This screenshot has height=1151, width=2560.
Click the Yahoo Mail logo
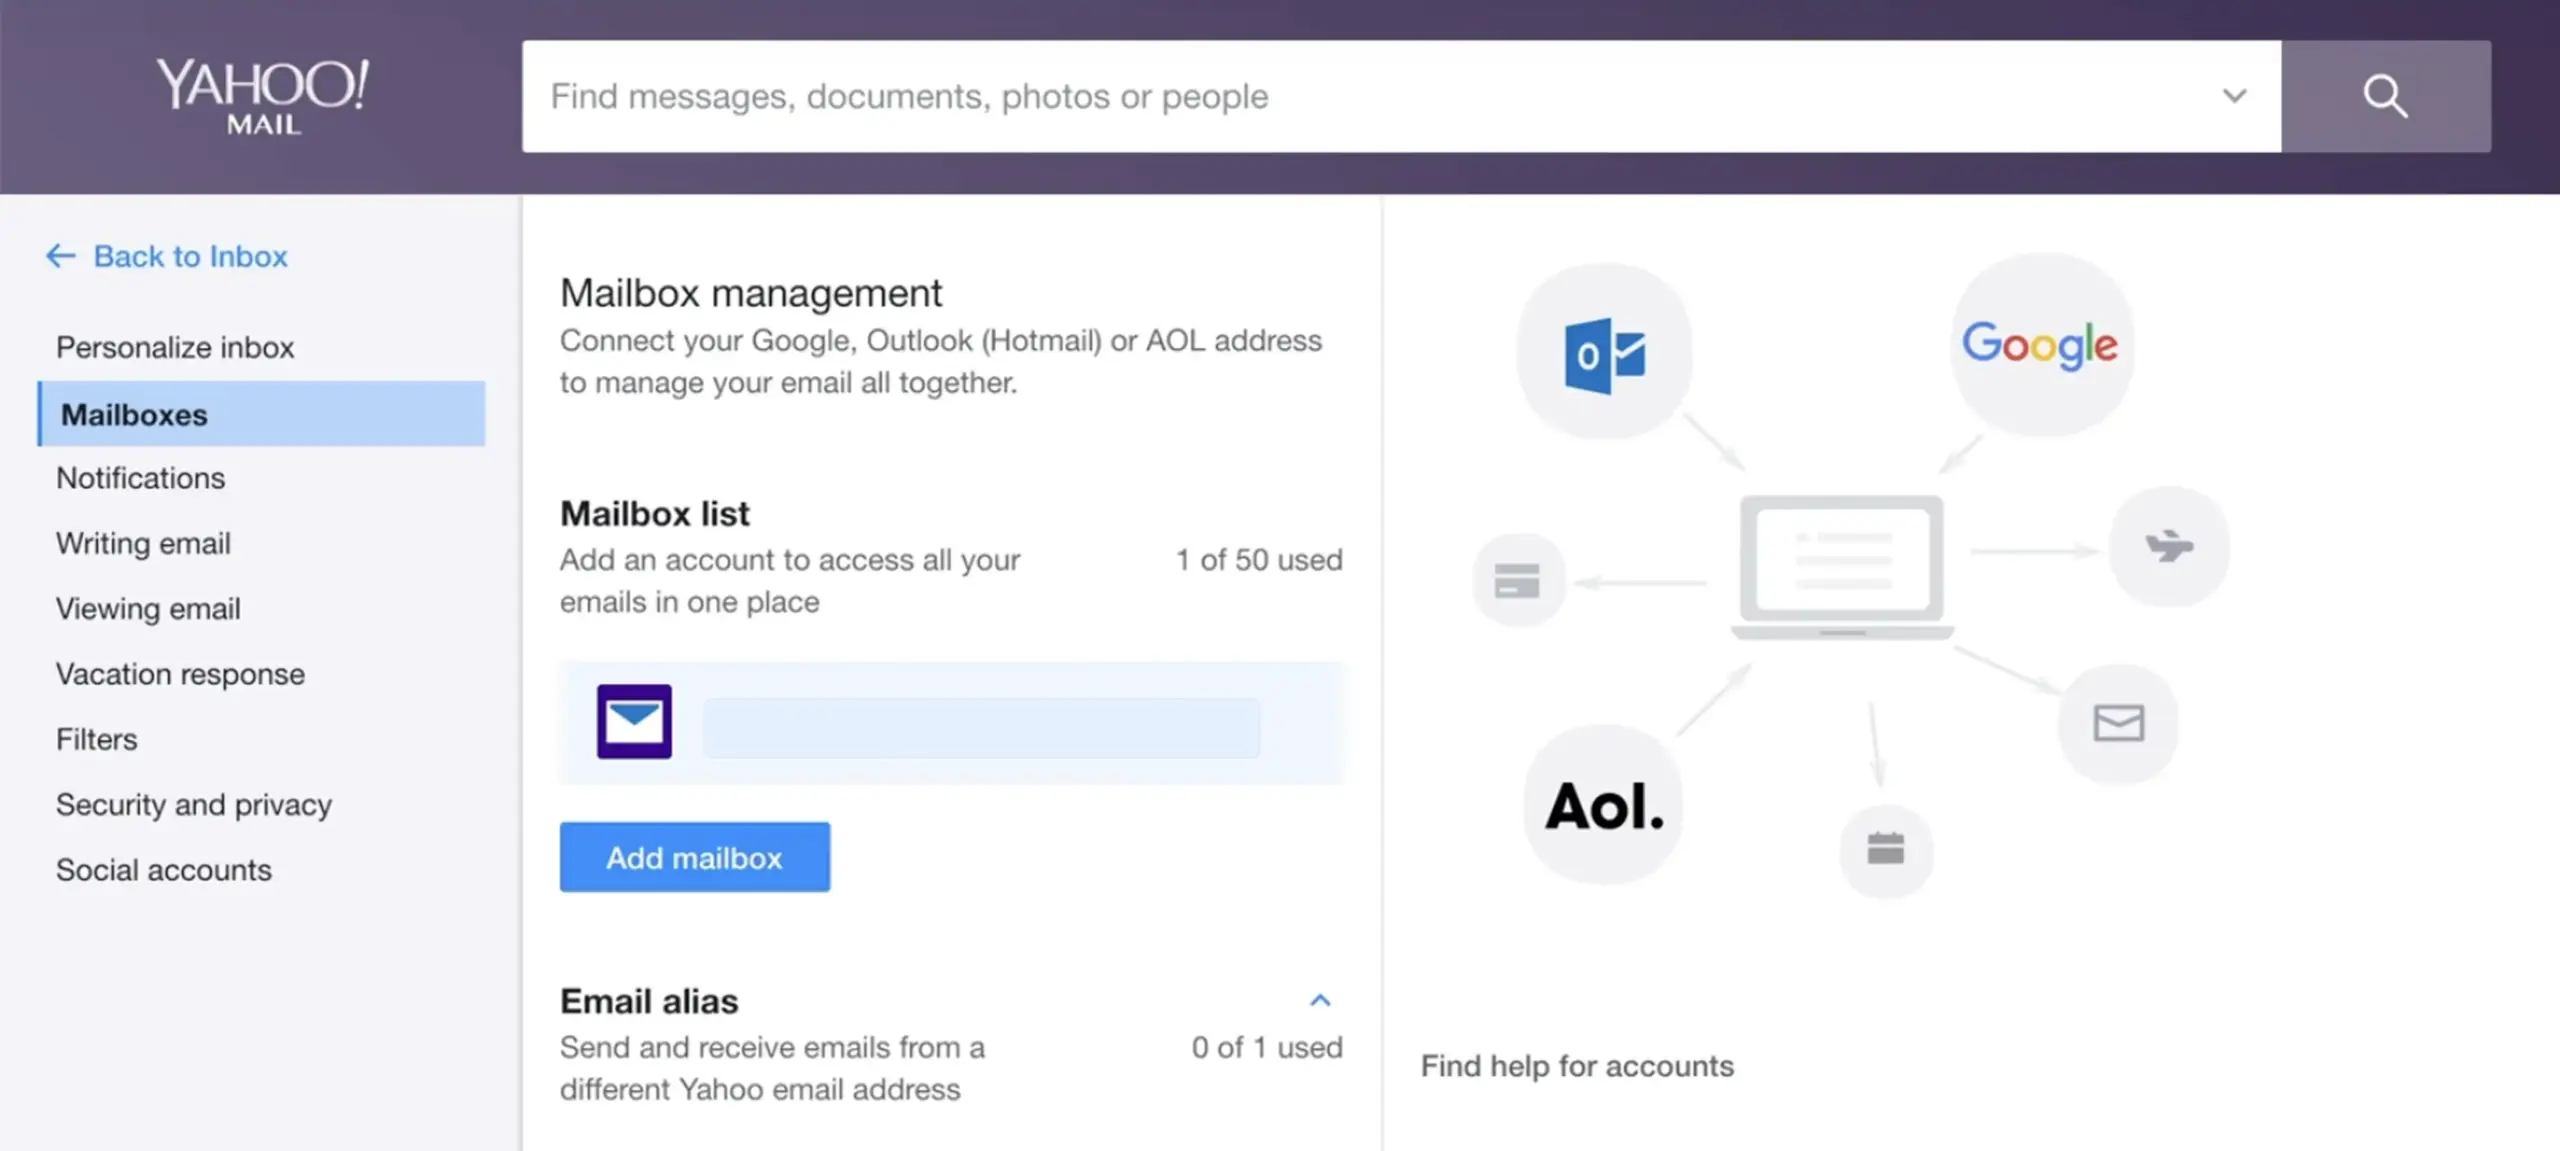point(262,96)
